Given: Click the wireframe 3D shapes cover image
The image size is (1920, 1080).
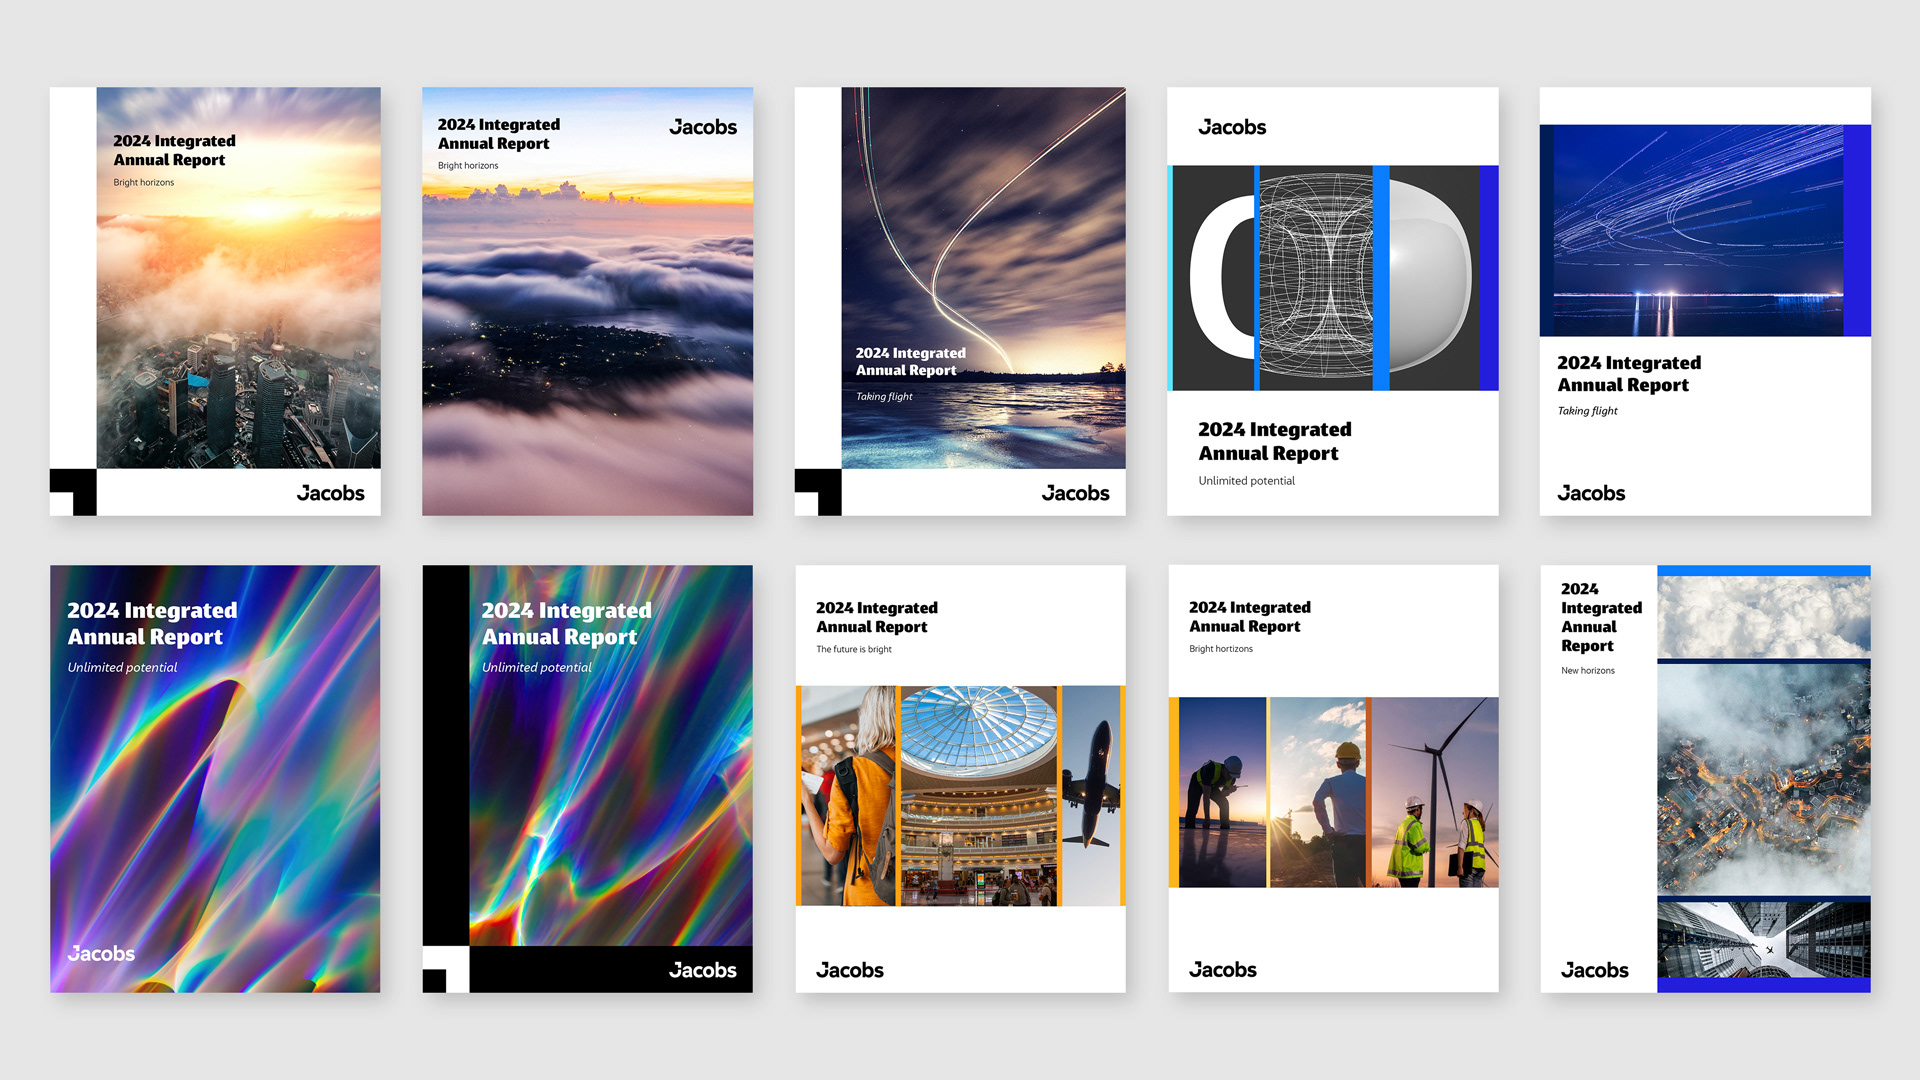Looking at the screenshot, I should 1315,277.
